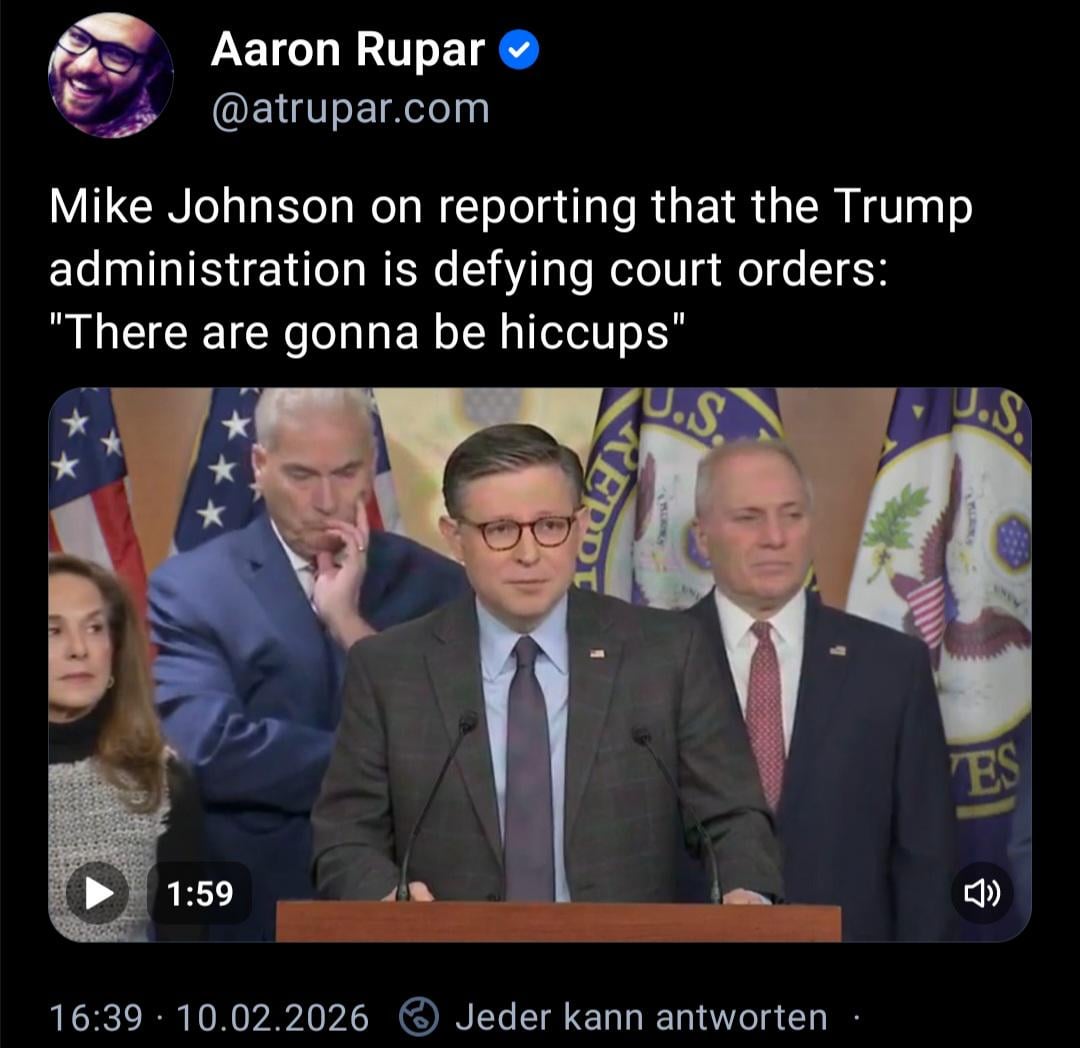The width and height of the screenshot is (1080, 1048).
Task: Open the Aaron Rupar display name
Action: 348,50
